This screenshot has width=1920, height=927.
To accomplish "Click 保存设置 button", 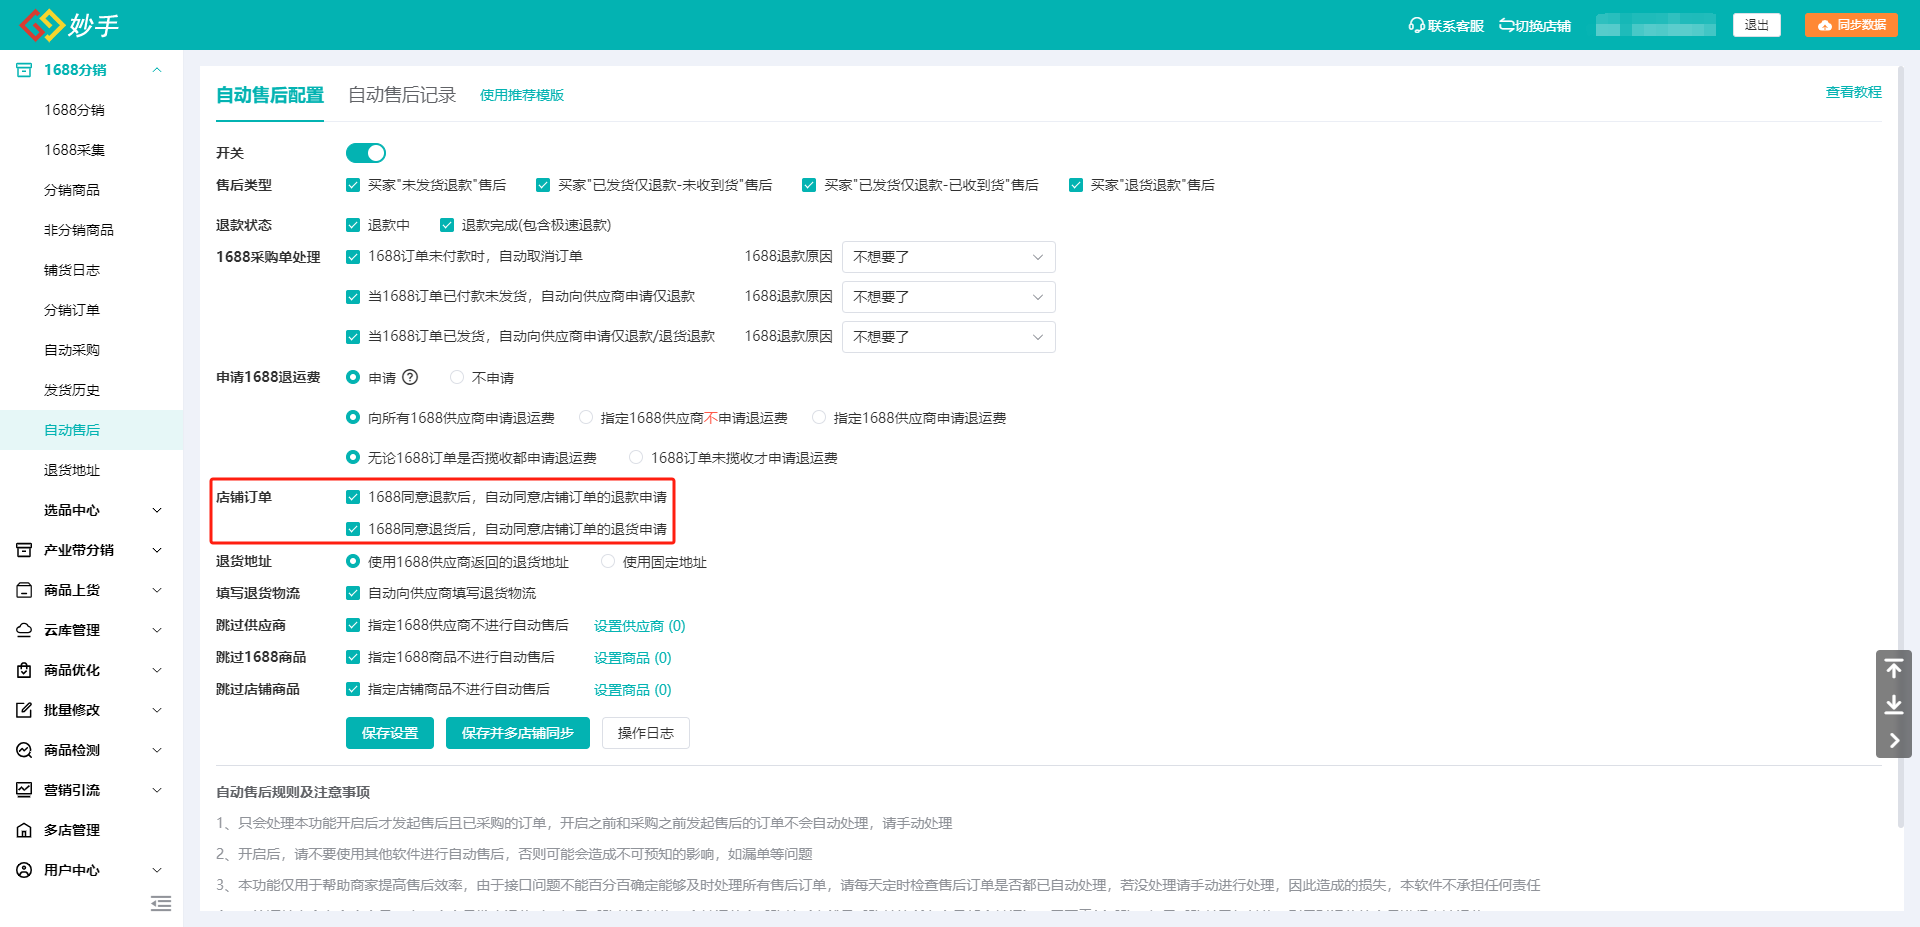I will tap(390, 733).
